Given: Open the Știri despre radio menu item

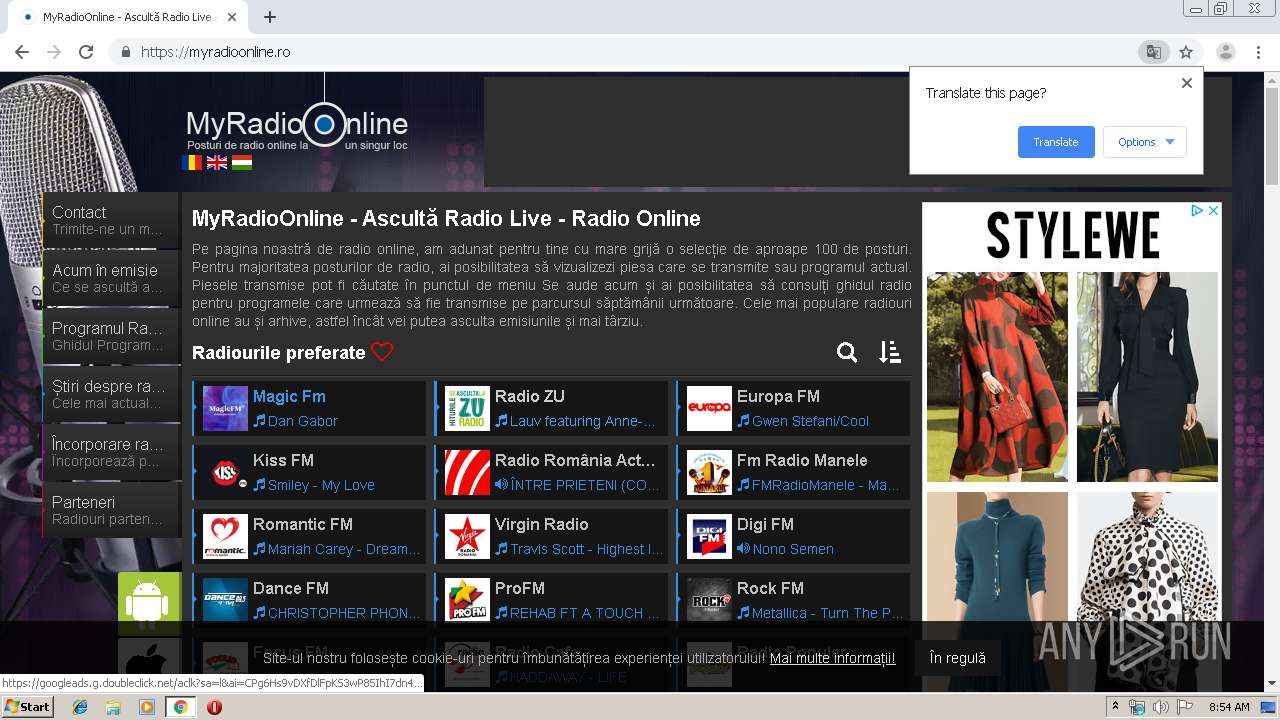Looking at the screenshot, I should (111, 394).
